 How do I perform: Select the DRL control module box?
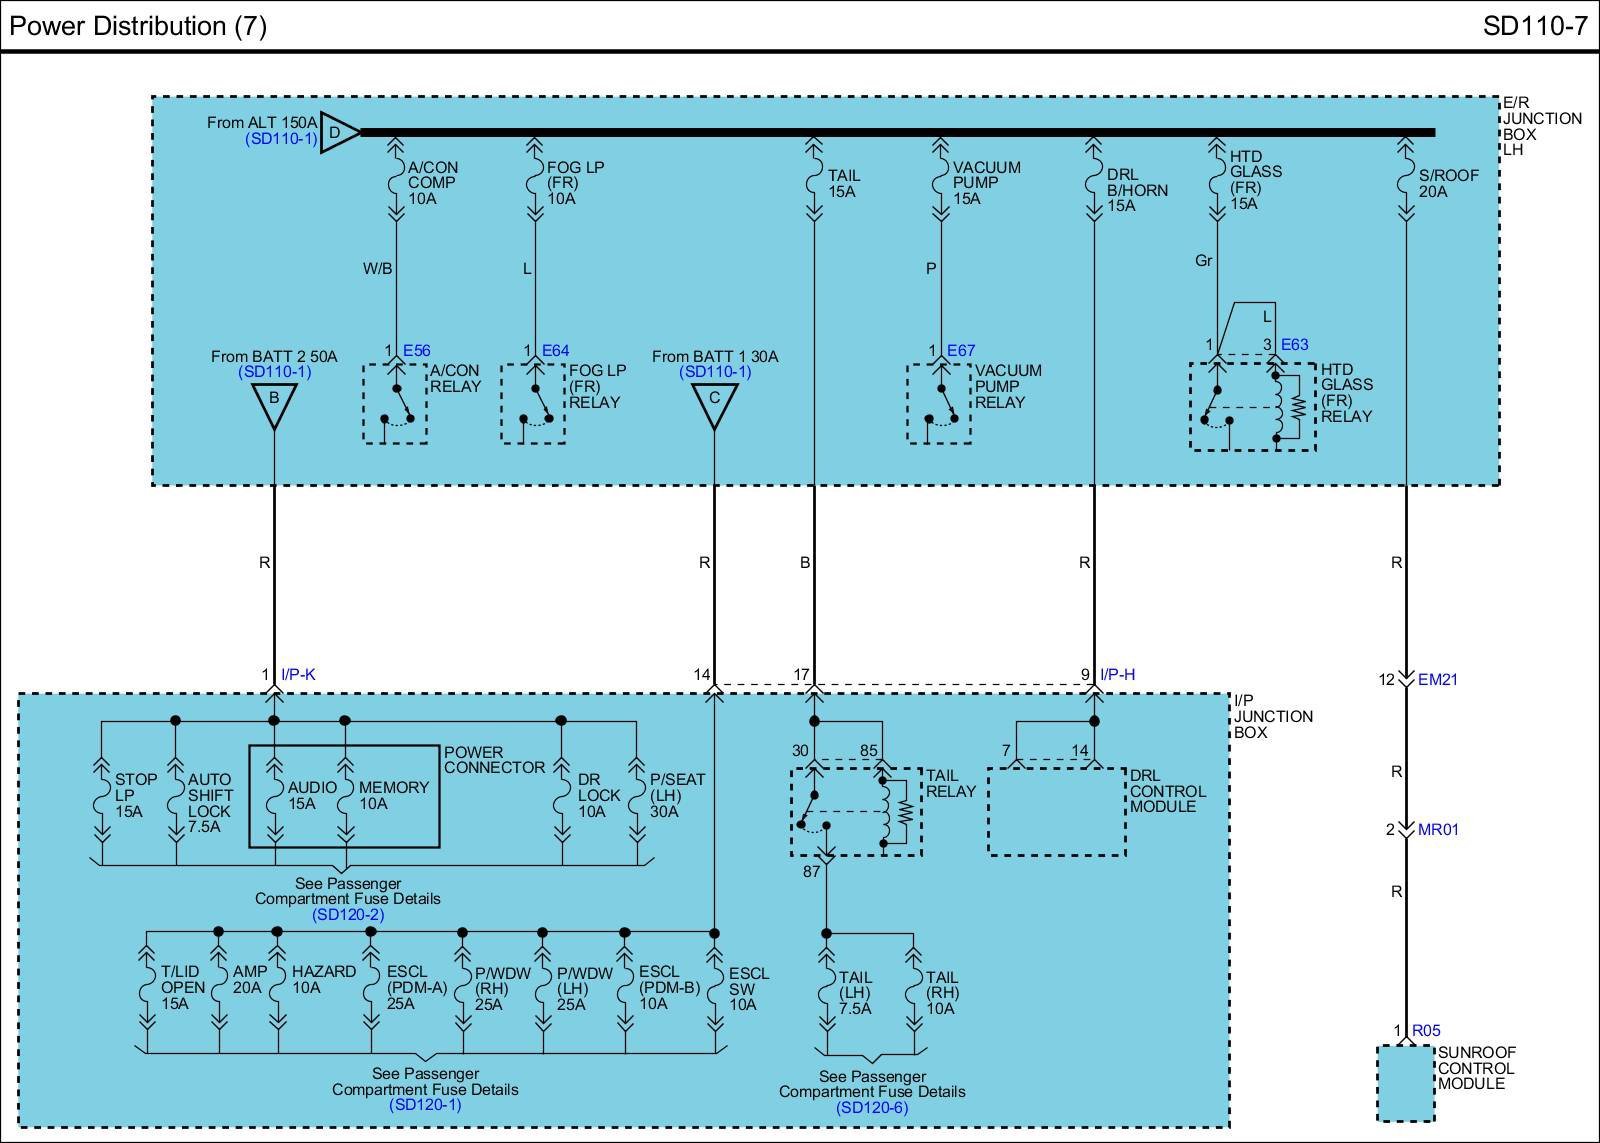[x=1057, y=811]
